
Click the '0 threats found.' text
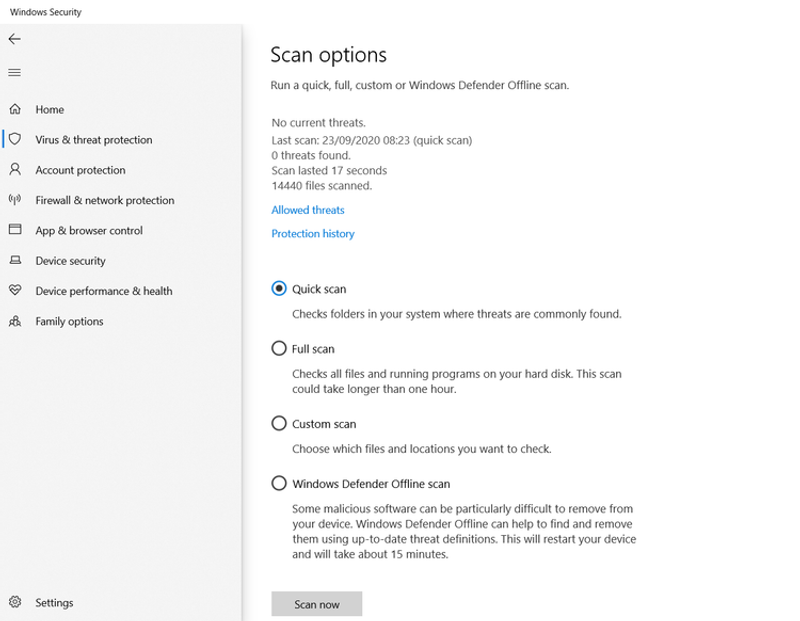pyautogui.click(x=311, y=155)
